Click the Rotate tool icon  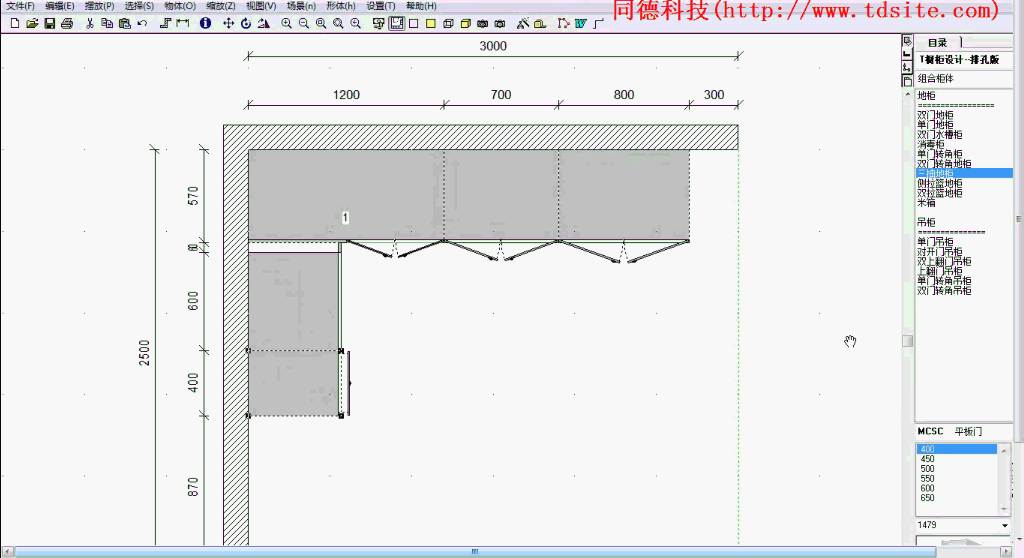(245, 23)
